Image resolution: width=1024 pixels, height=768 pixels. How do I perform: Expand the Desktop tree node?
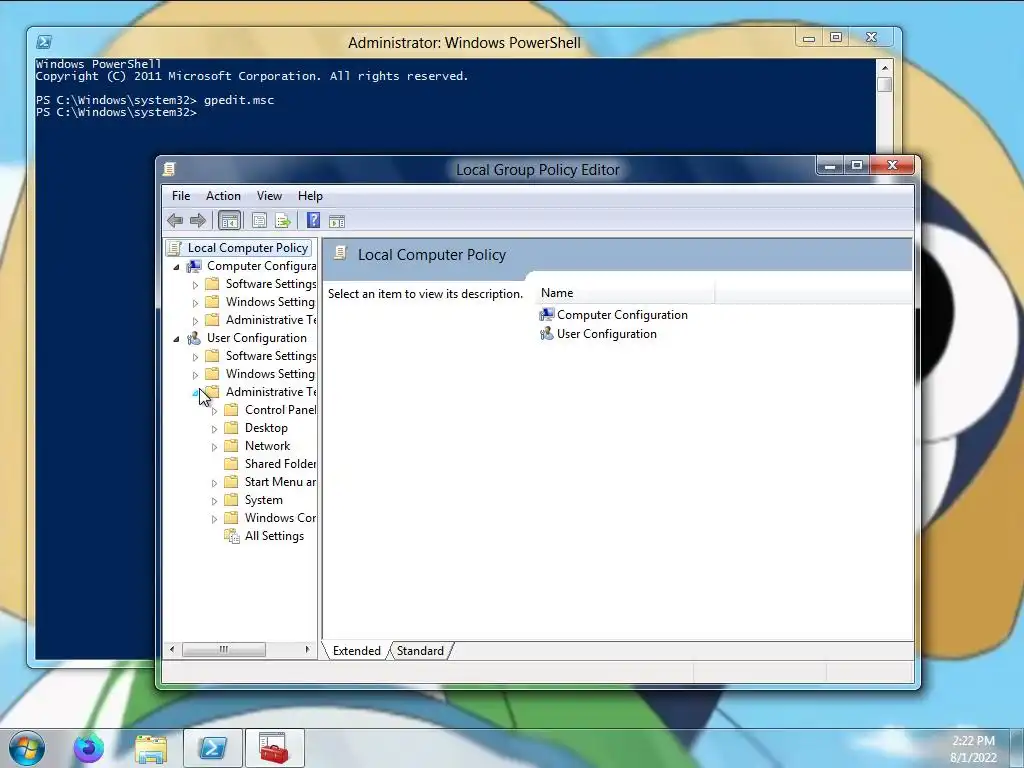pos(214,429)
